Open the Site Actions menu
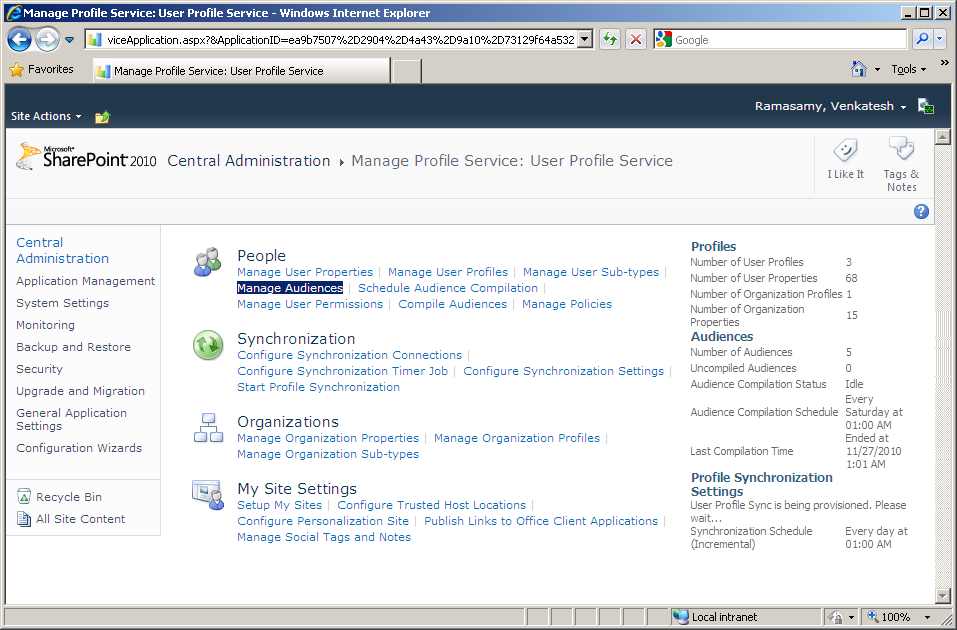Image resolution: width=957 pixels, height=630 pixels. tap(46, 116)
